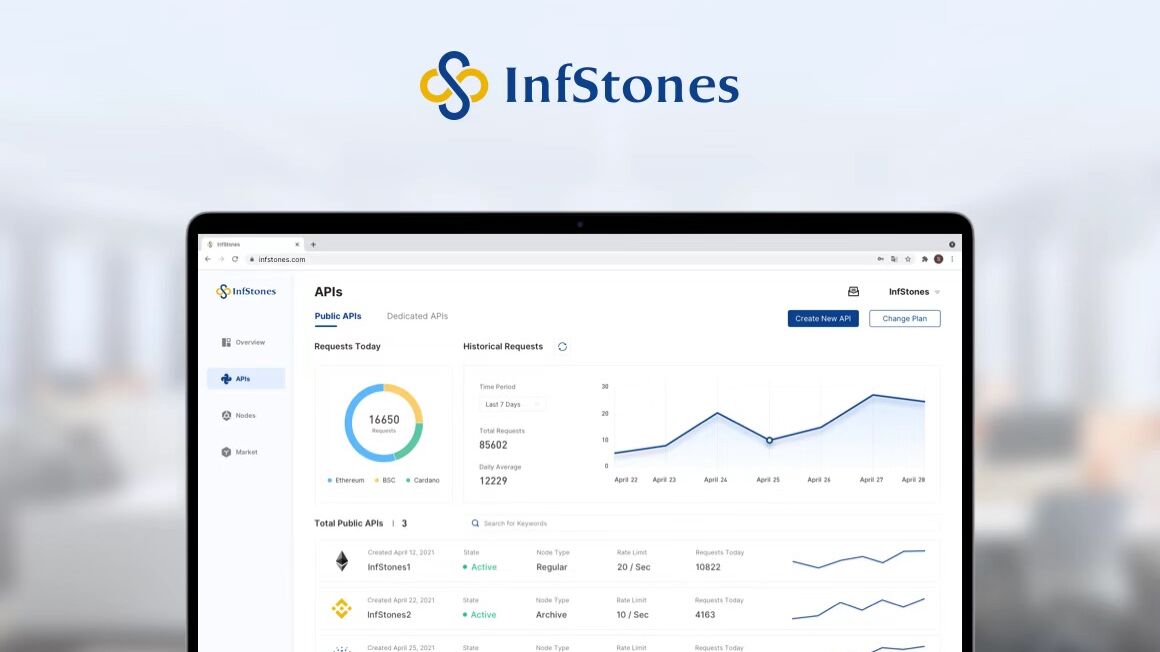Refresh Historical Requests with the reload icon
Screen dimensions: 1160x652
coord(562,346)
